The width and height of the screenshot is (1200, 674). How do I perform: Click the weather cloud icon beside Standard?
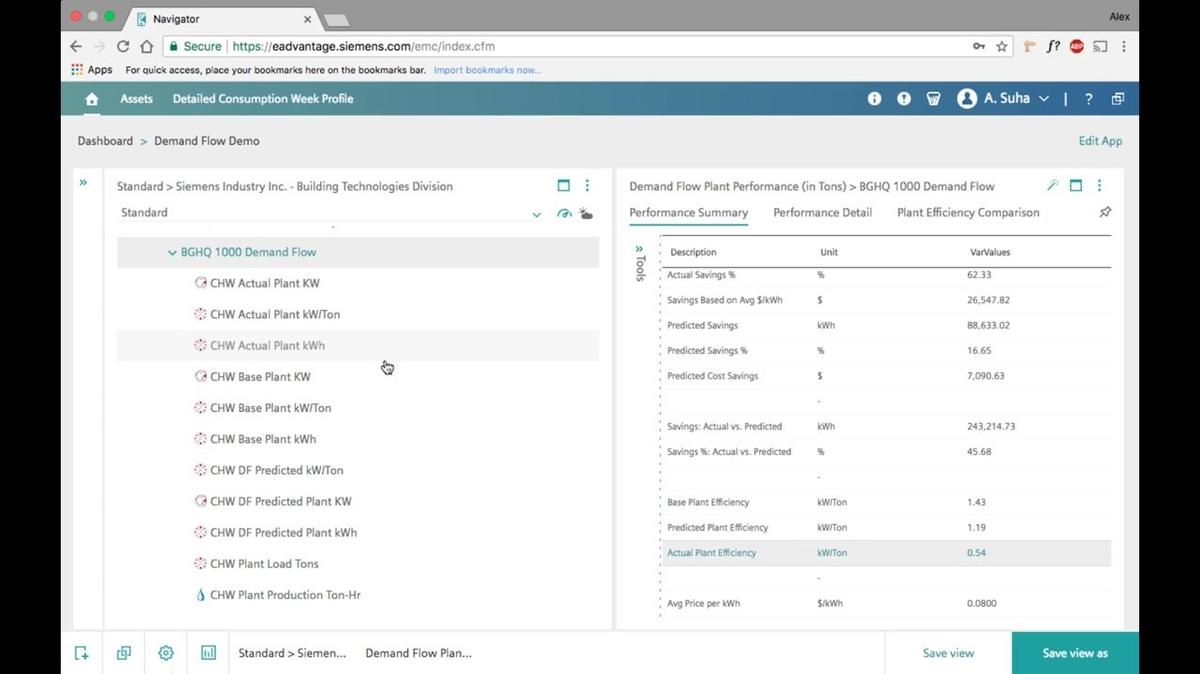pos(586,213)
